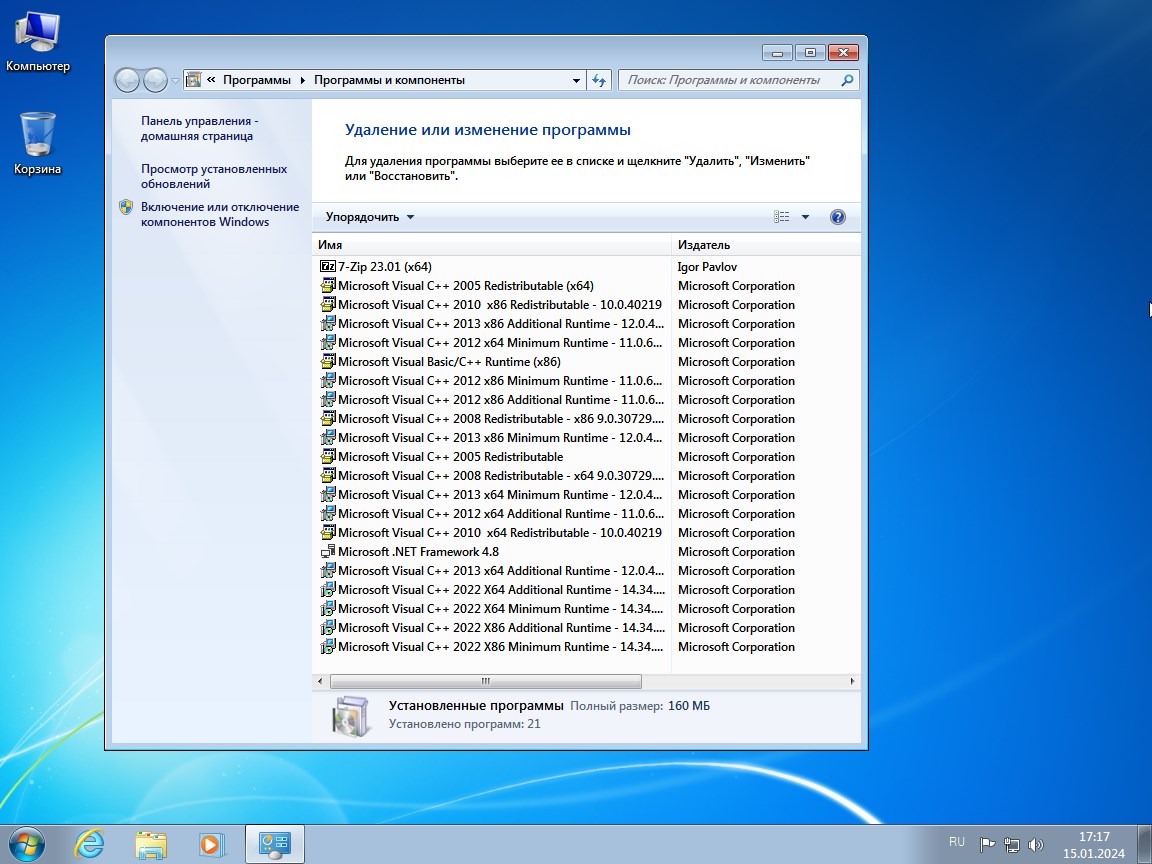The width and height of the screenshot is (1152, 864).
Task: Open Включение или отключение компонентов Windows
Action: click(220, 215)
